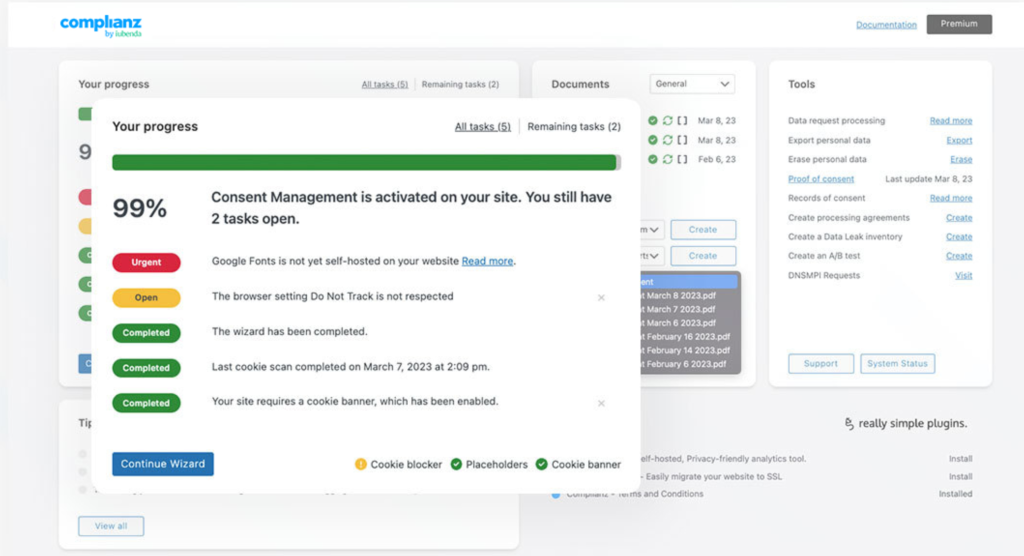1024x556 pixels.
Task: Open the General documents dropdown
Action: (692, 84)
